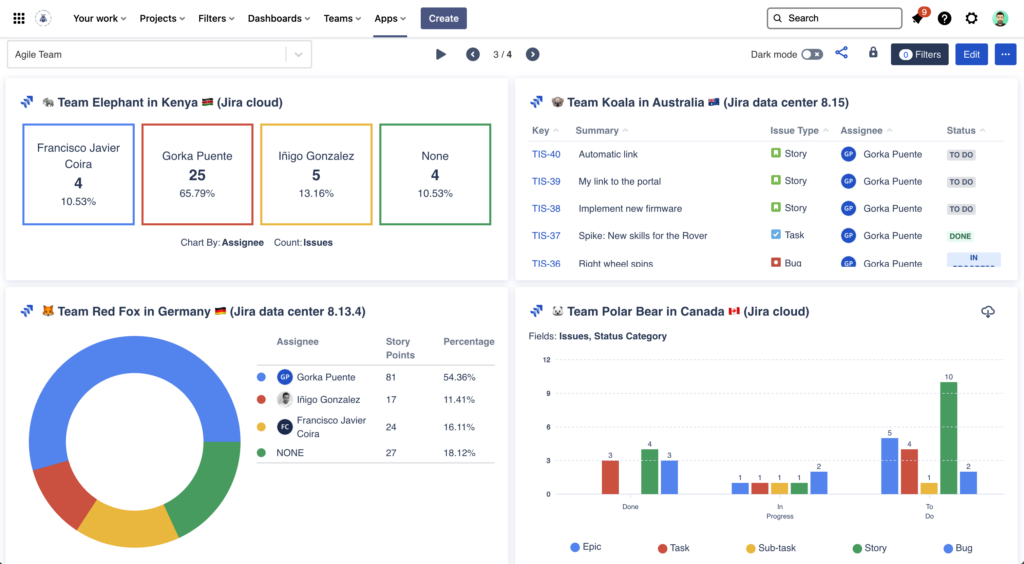Open the Teams menu
This screenshot has width=1024, height=564.
pyautogui.click(x=342, y=18)
